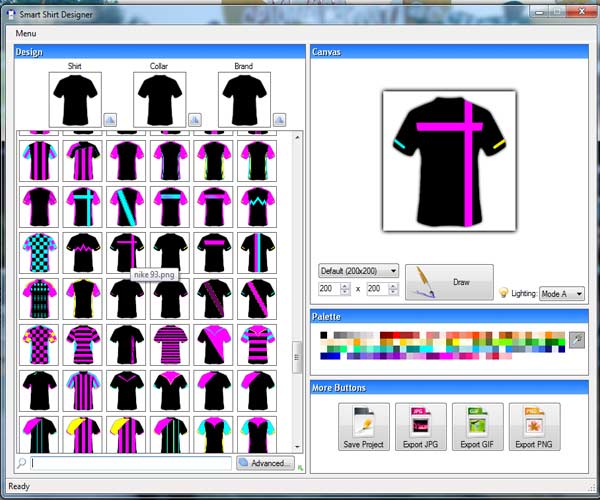Open the Lighting Mode A dropdown
Screen dimensions: 600x500
[562, 294]
